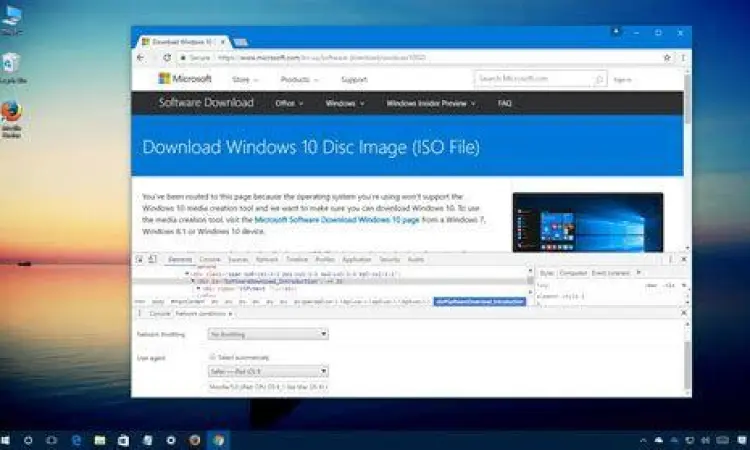
Task: Open Task View on the taskbar
Action: tap(52, 440)
